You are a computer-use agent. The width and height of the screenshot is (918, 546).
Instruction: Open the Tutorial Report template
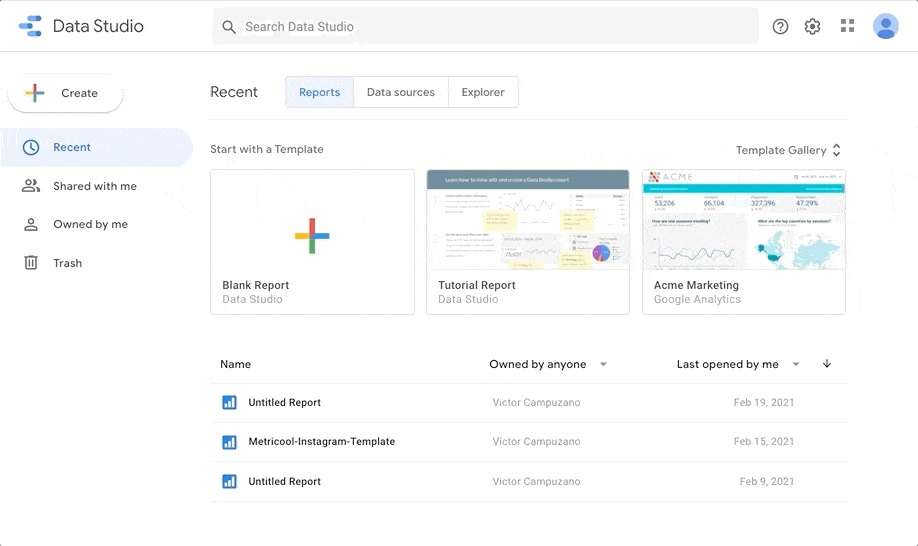coord(528,242)
